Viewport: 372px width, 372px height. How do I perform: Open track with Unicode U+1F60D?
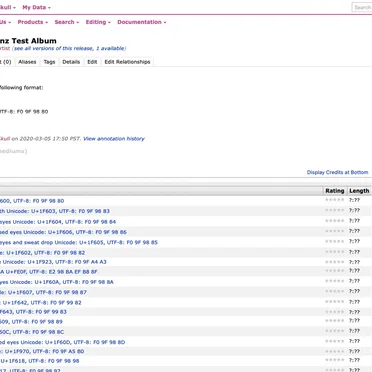click(x=62, y=343)
